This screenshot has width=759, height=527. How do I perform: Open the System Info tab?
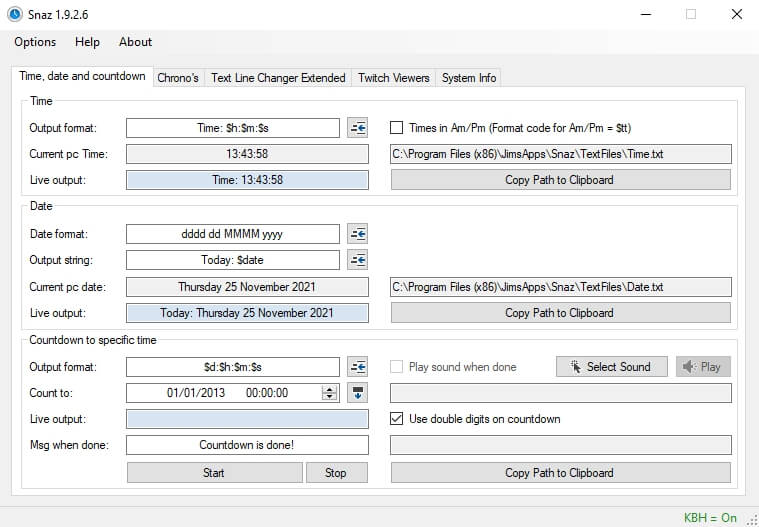[x=469, y=78]
